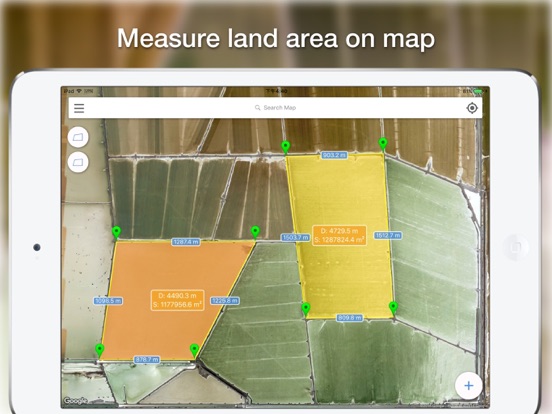The height and width of the screenshot is (414, 552).
Task: Open the hamburger menu icon
Action: (x=79, y=108)
